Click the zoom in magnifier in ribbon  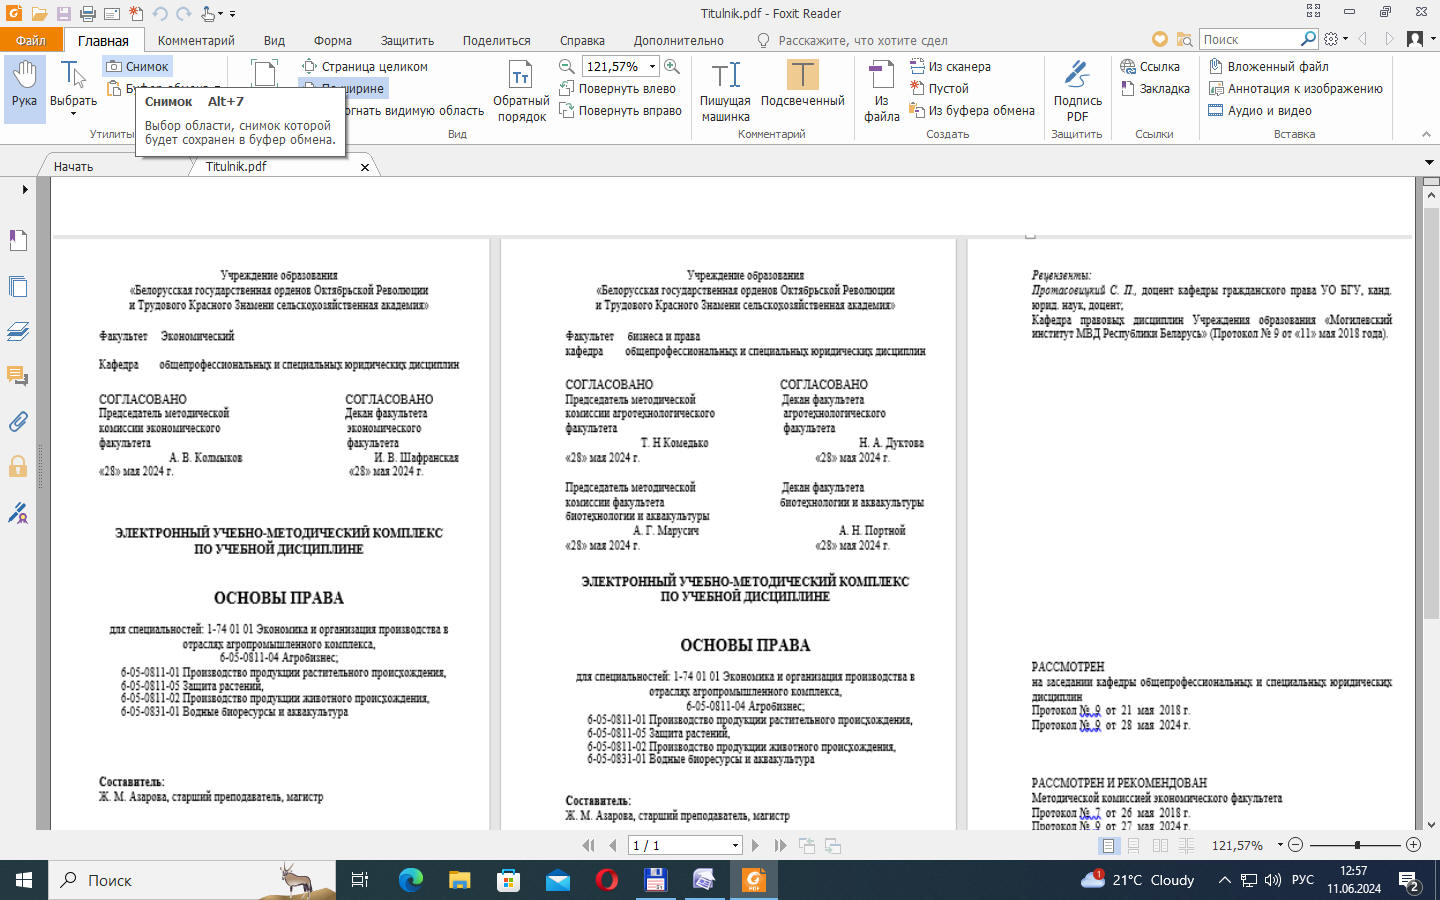point(672,66)
